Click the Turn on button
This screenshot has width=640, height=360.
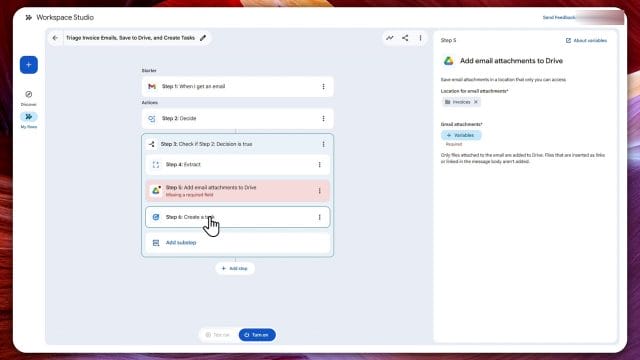coord(257,335)
